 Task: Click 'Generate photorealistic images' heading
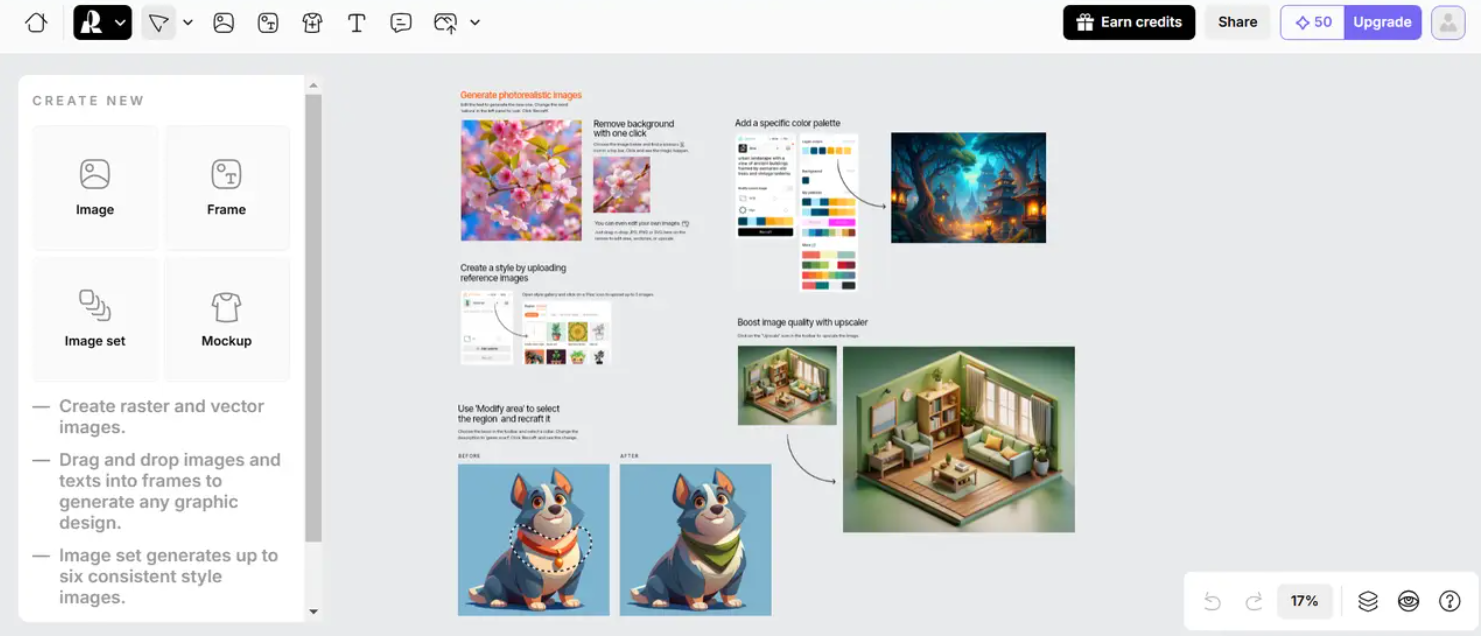click(521, 95)
